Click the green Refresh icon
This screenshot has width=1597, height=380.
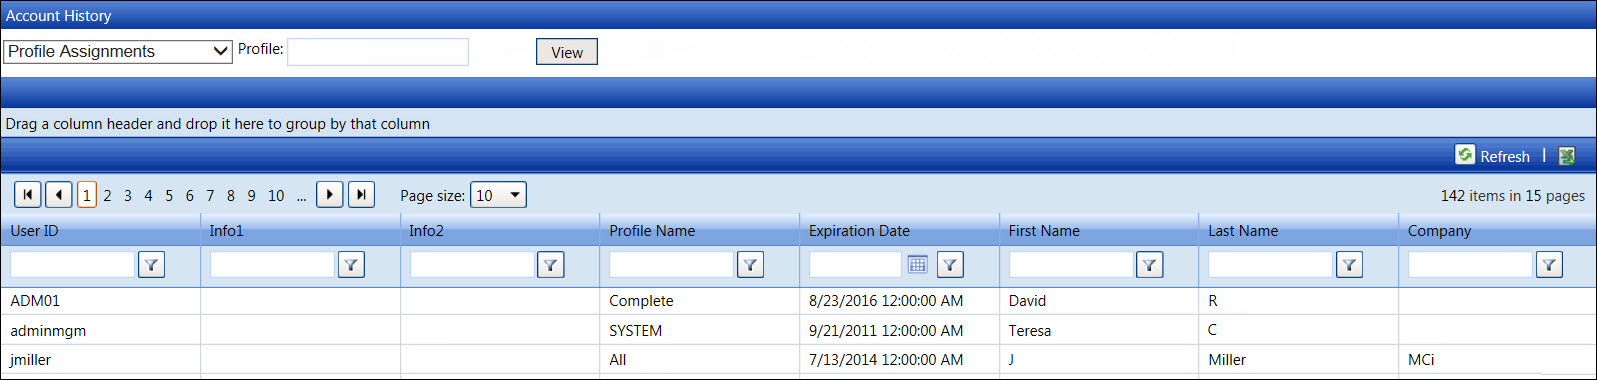(x=1465, y=154)
